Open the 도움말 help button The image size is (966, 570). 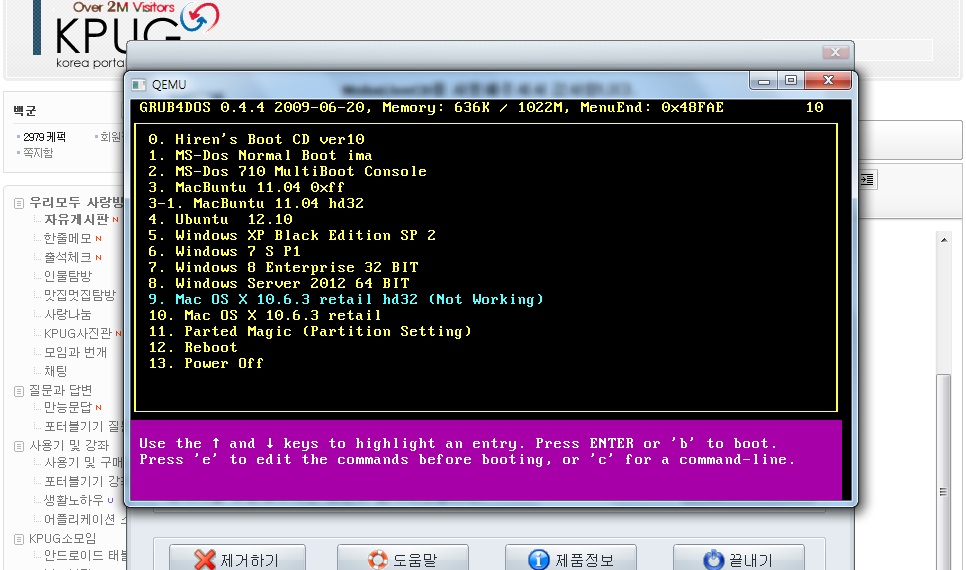pos(403,559)
